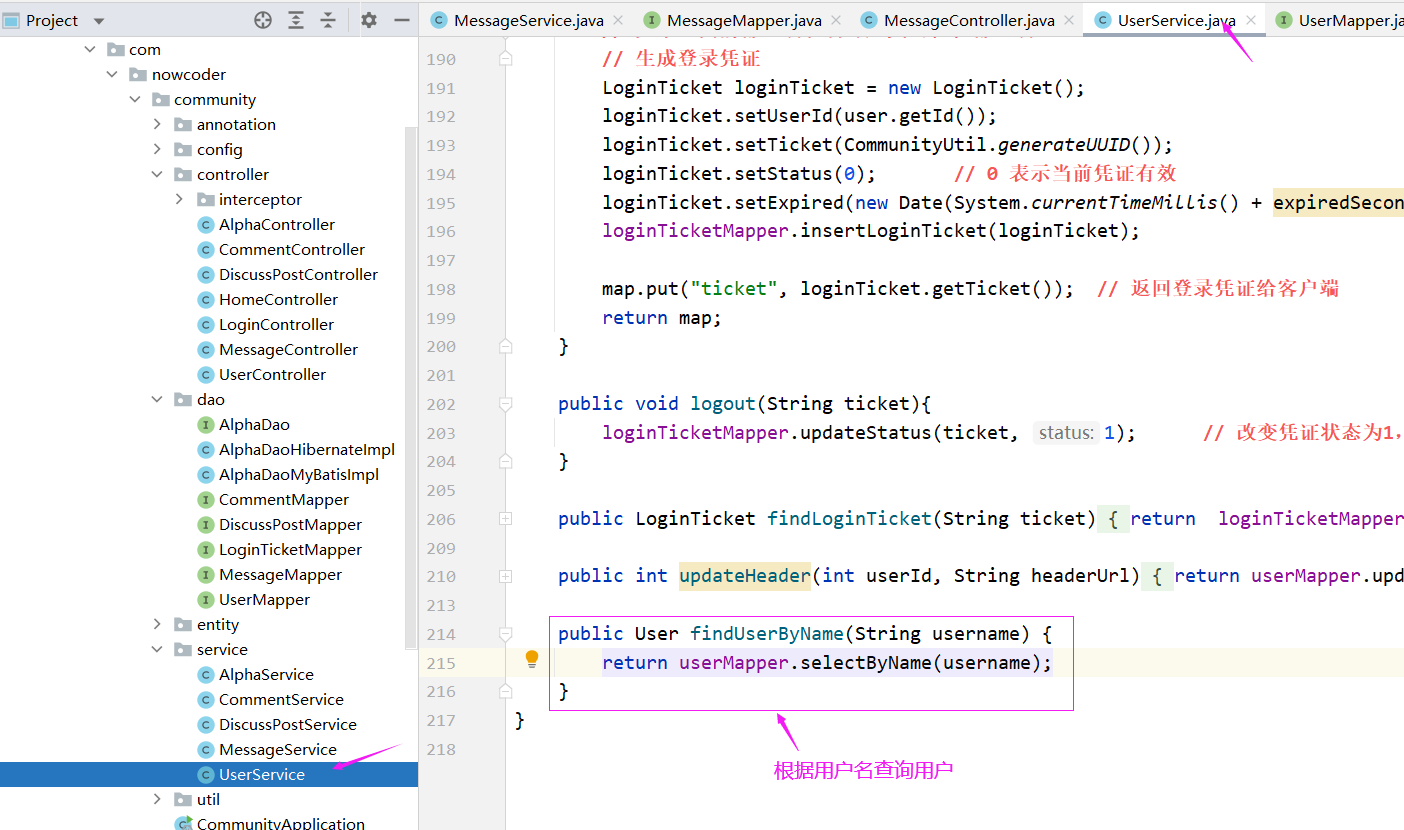
Task: Click the findUserByName method name
Action: [x=766, y=634]
